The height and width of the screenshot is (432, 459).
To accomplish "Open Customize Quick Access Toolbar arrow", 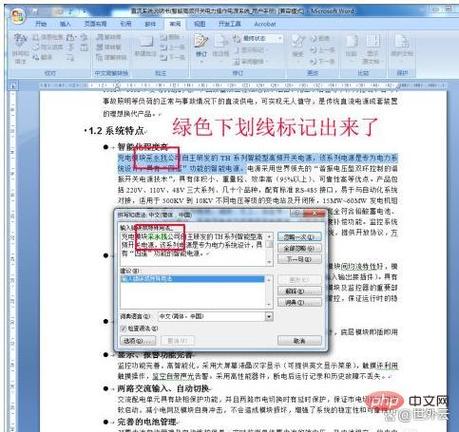I will 84,12.
